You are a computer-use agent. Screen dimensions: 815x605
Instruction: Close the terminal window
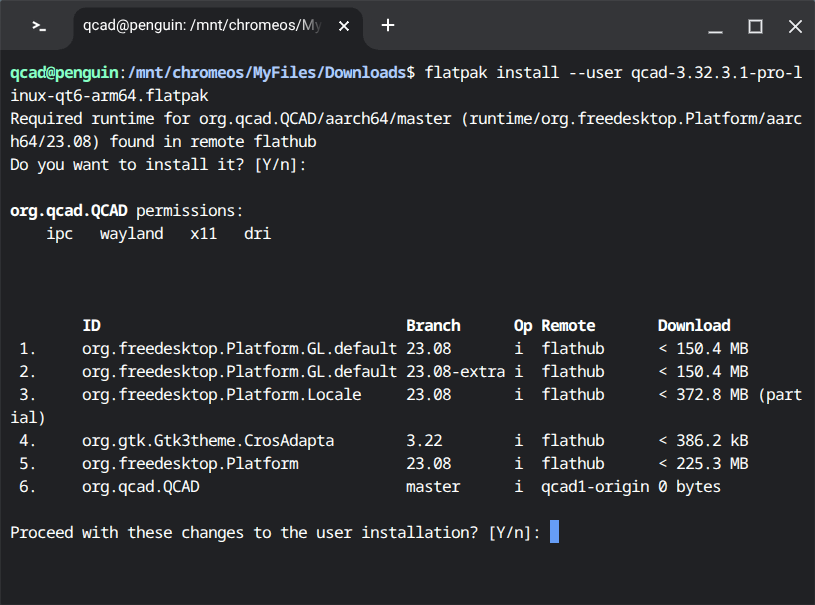pos(795,26)
